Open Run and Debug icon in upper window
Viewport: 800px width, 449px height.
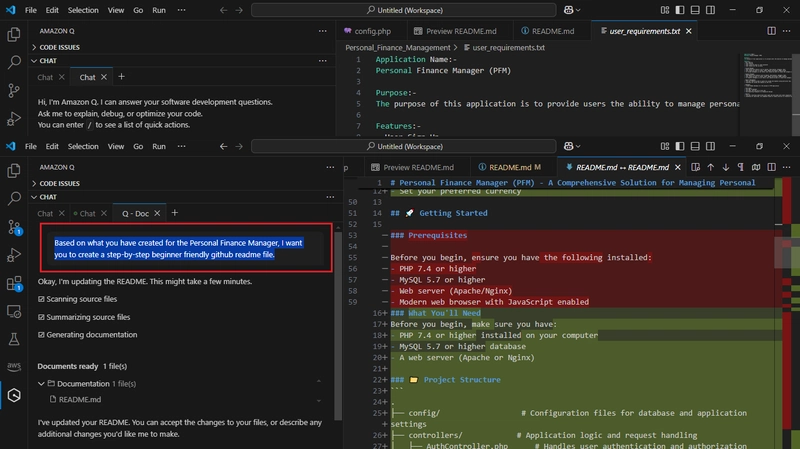pyautogui.click(x=14, y=118)
